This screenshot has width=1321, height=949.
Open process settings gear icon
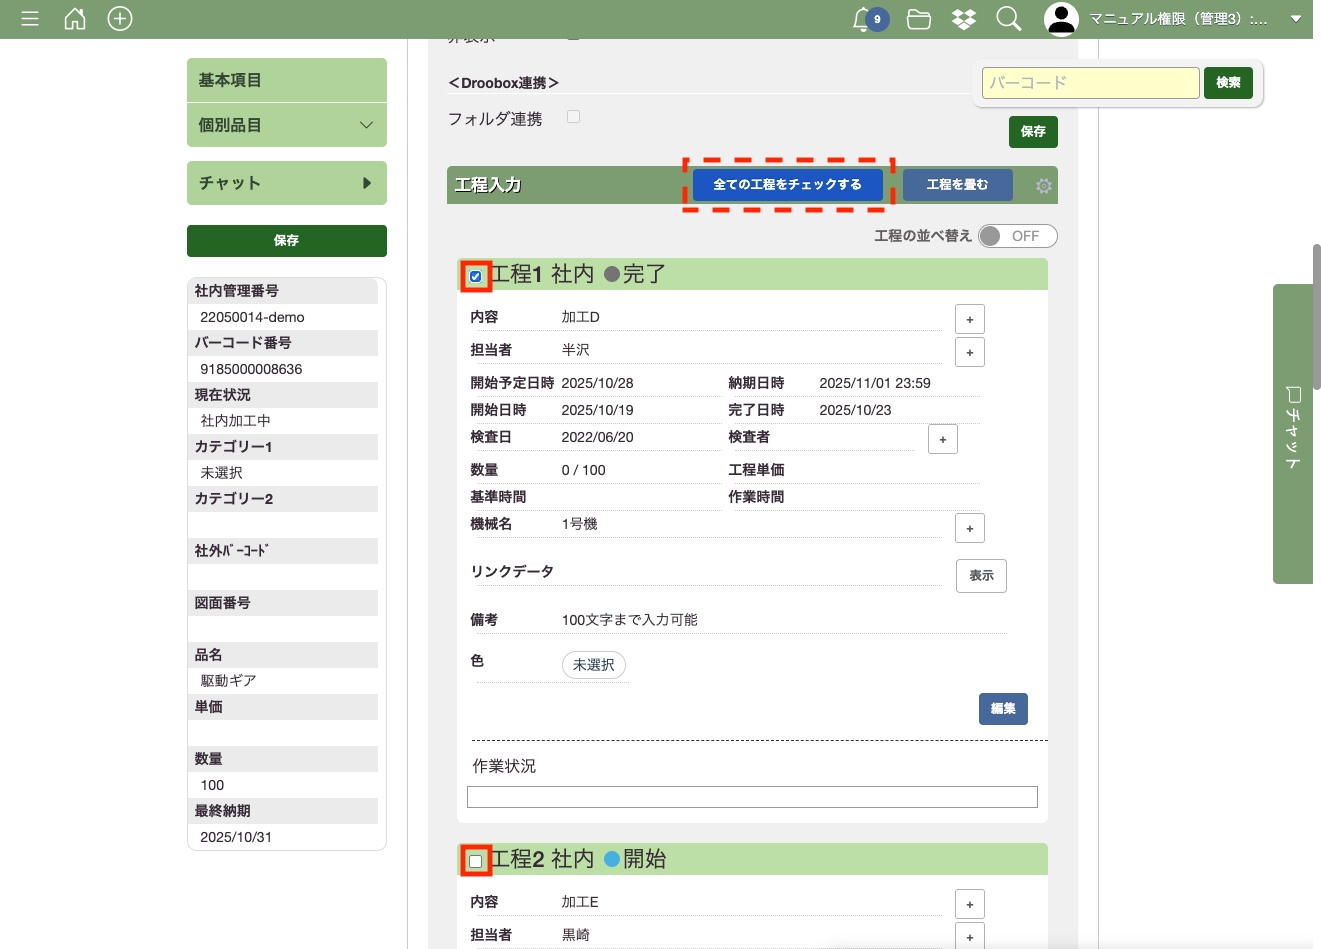(x=1044, y=186)
